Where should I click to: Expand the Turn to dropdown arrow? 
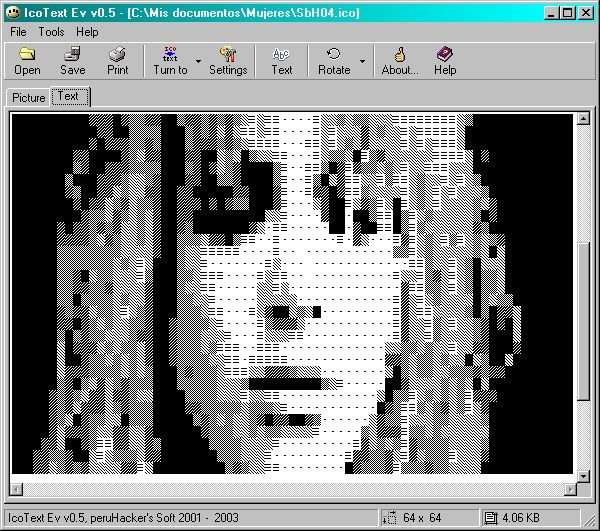pyautogui.click(x=198, y=61)
